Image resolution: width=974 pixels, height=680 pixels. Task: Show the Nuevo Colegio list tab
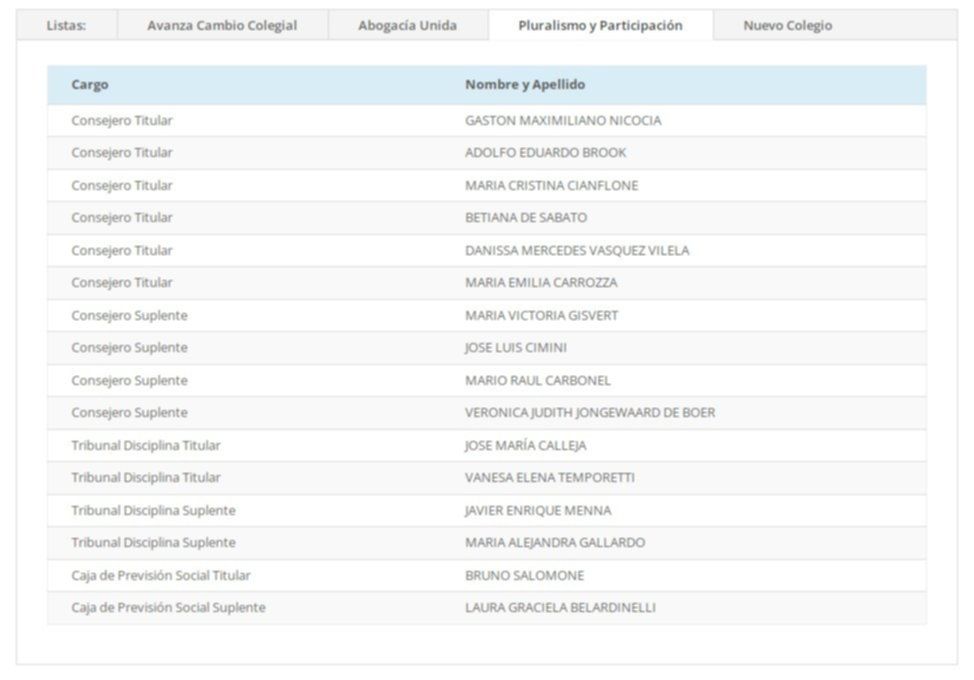pyautogui.click(x=787, y=25)
